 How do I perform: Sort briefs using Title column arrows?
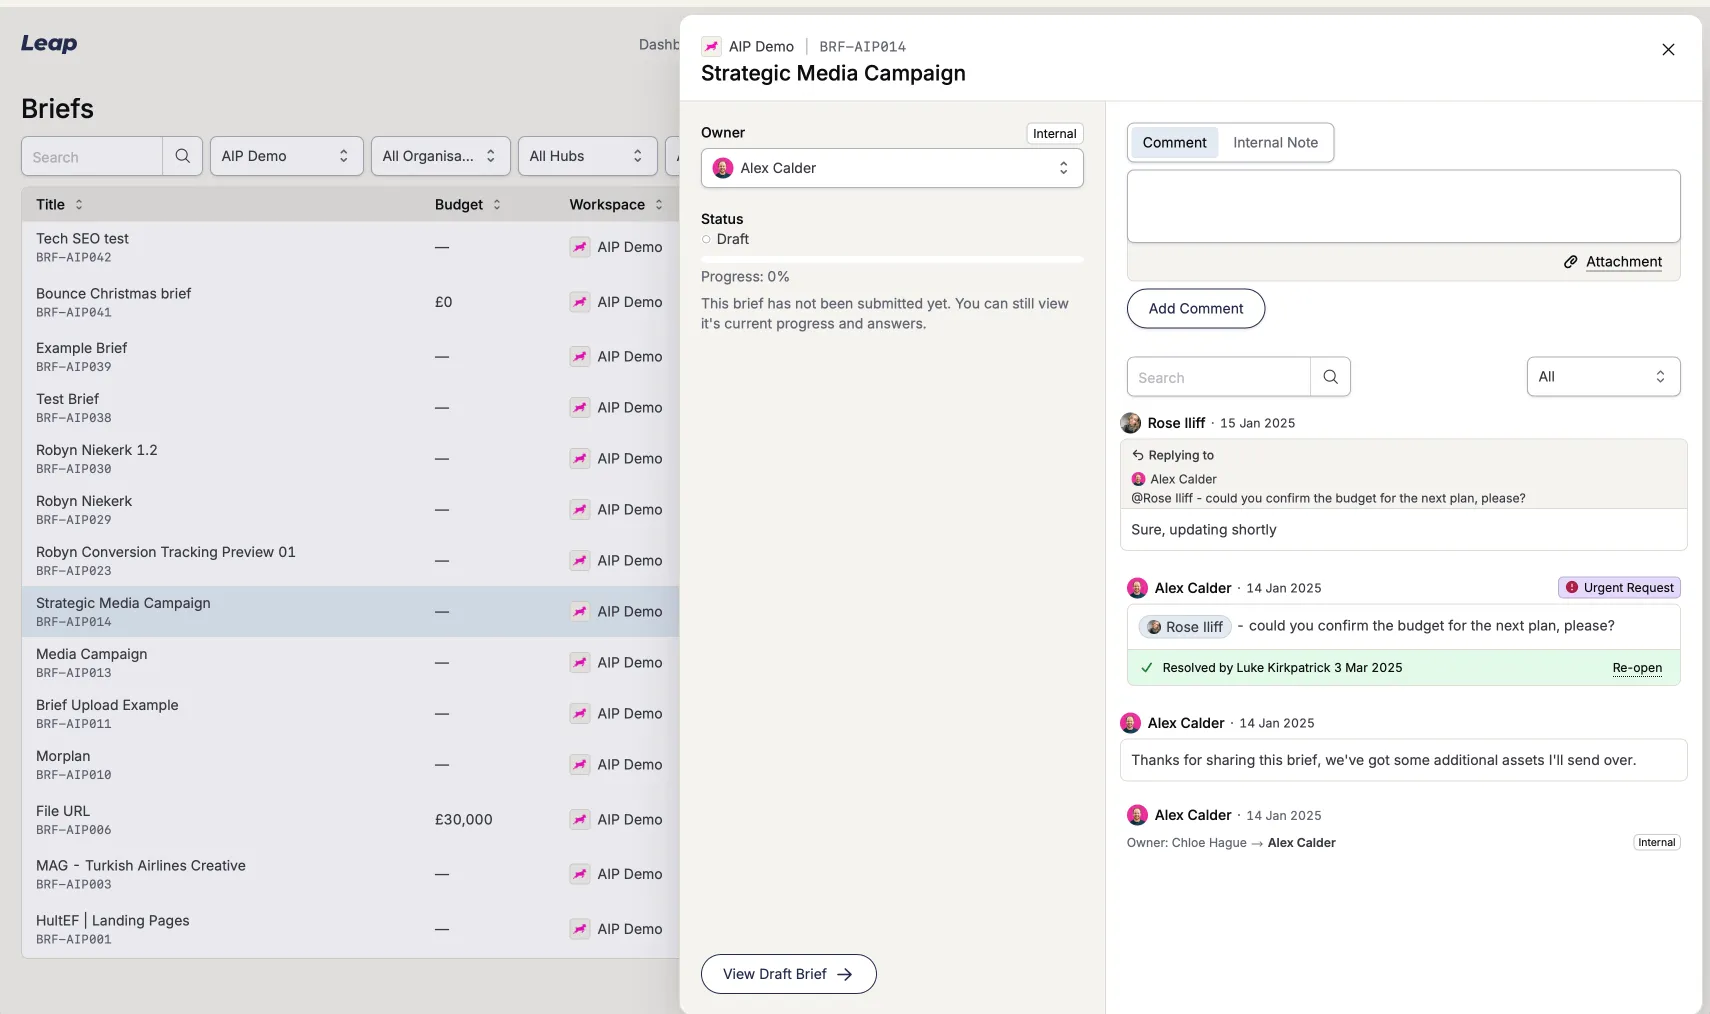click(79, 205)
